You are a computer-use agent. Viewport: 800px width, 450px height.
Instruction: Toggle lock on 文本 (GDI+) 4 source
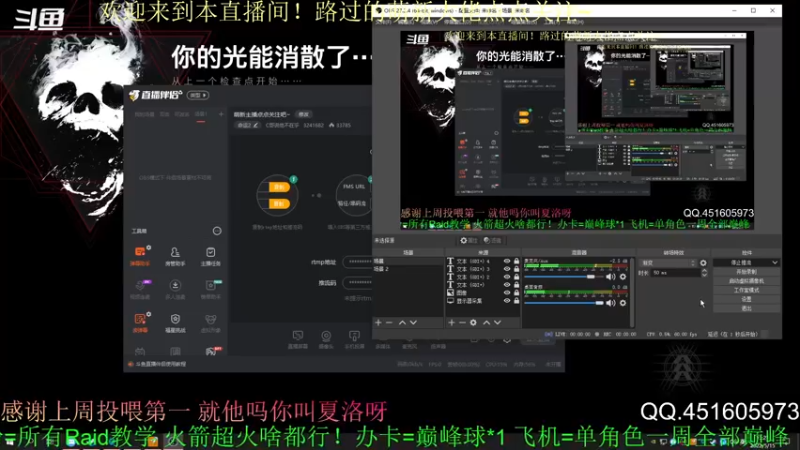(516, 261)
